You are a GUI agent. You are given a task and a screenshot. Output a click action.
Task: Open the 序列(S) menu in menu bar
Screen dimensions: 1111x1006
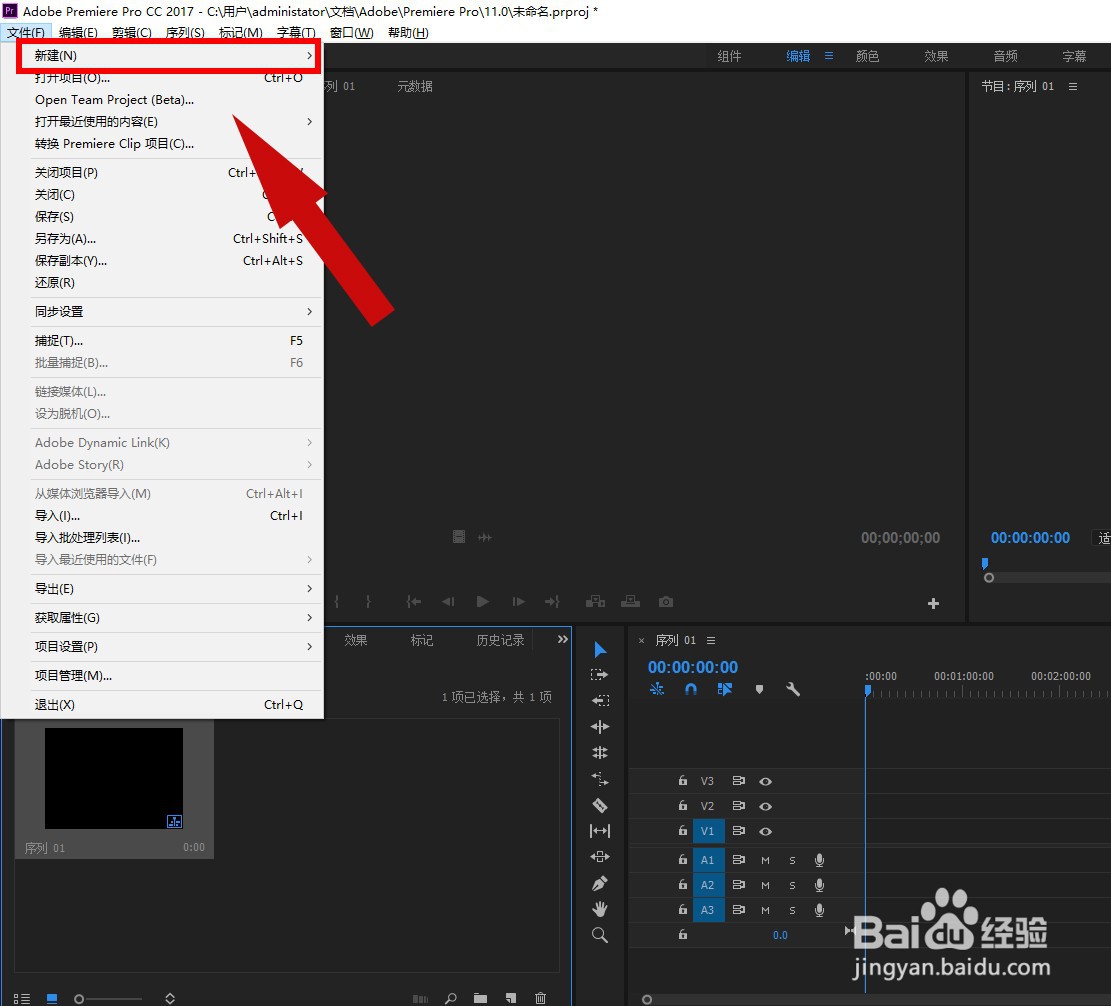click(x=185, y=33)
